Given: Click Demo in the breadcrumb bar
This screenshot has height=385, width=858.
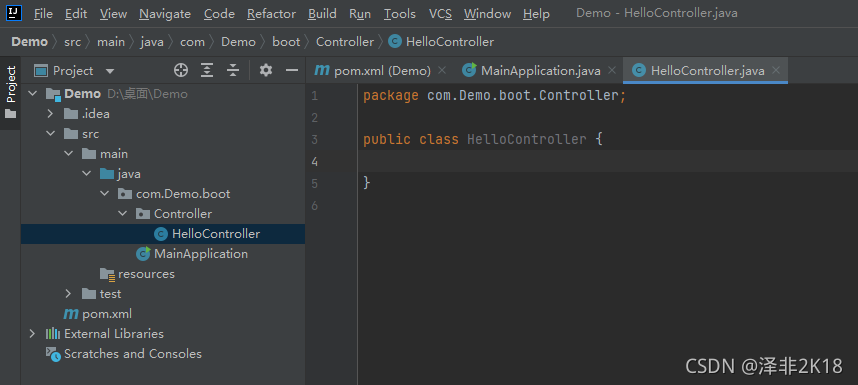Looking at the screenshot, I should [x=30, y=42].
